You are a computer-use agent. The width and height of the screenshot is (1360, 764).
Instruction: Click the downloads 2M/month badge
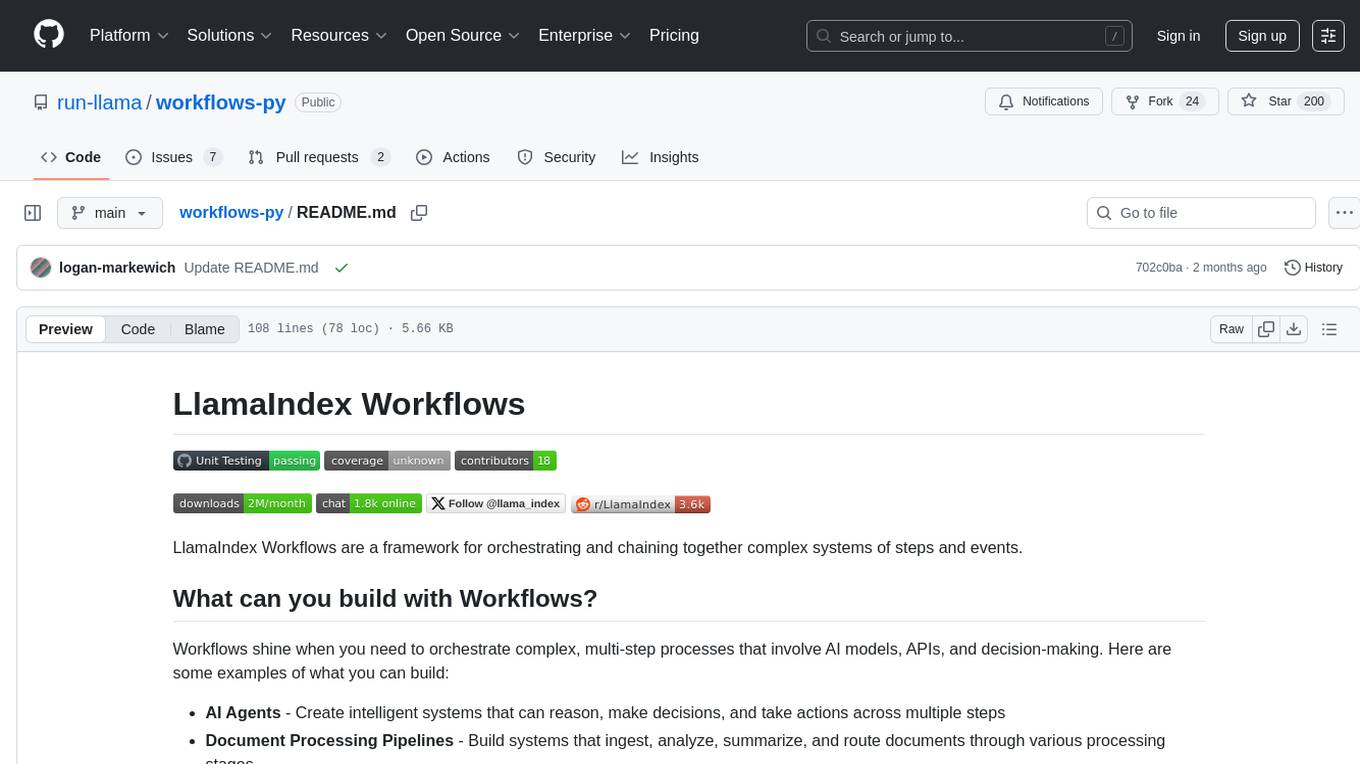coord(242,504)
